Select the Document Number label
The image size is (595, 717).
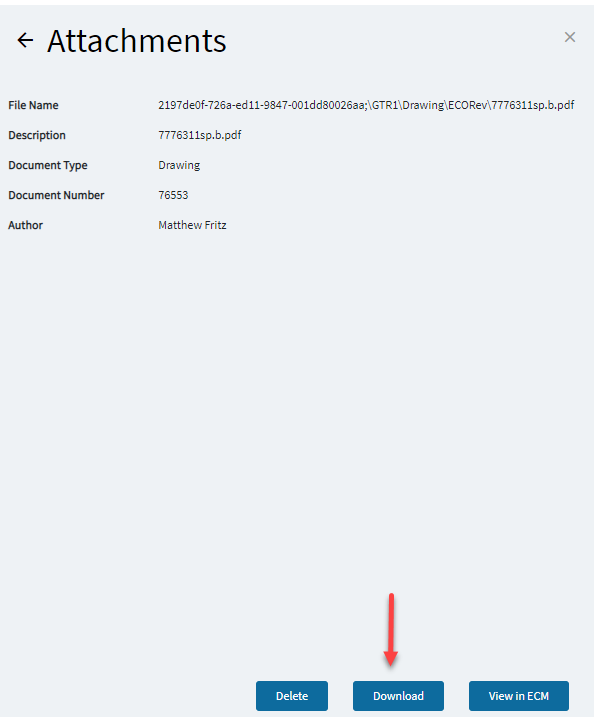[x=56, y=195]
